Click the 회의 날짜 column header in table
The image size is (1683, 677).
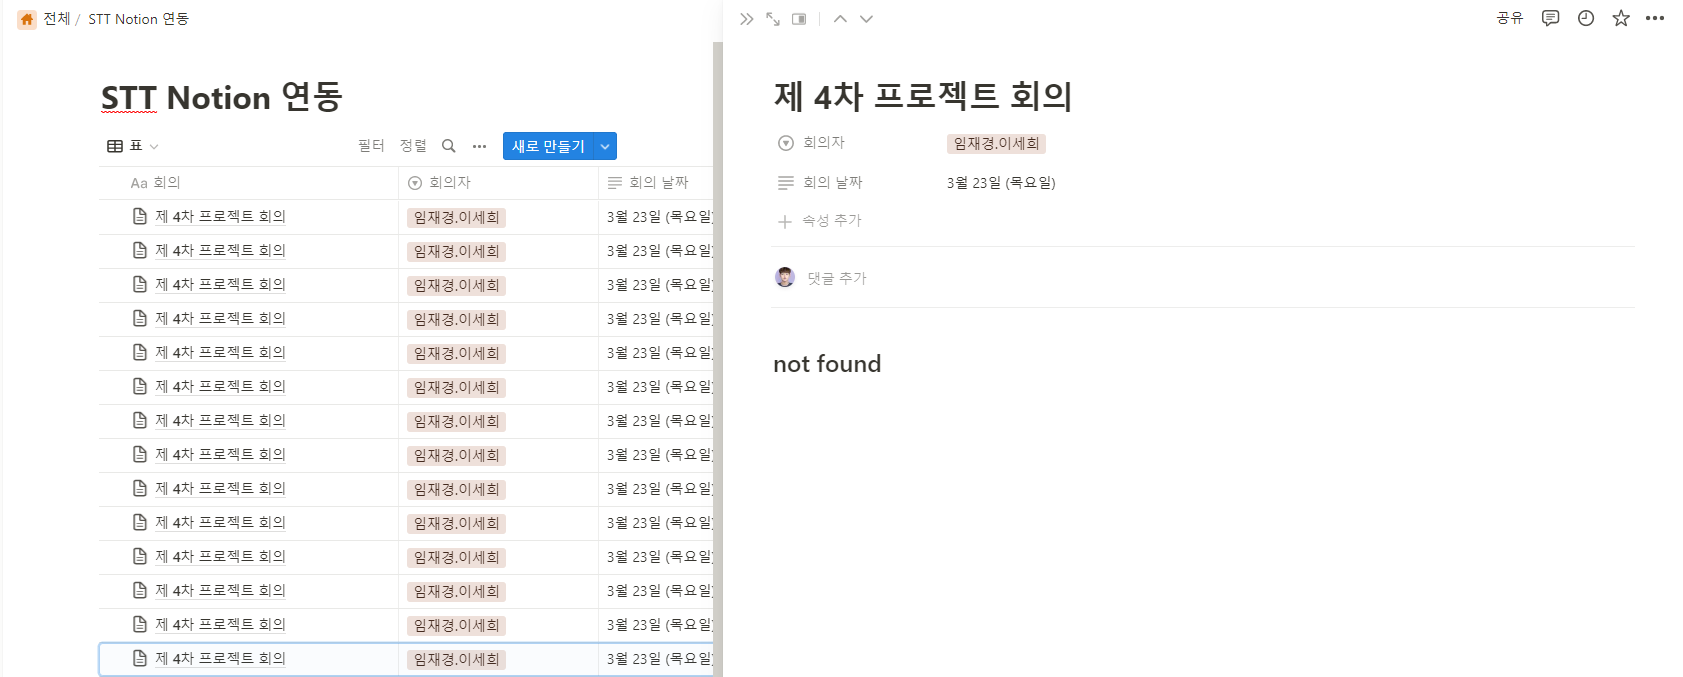[655, 183]
